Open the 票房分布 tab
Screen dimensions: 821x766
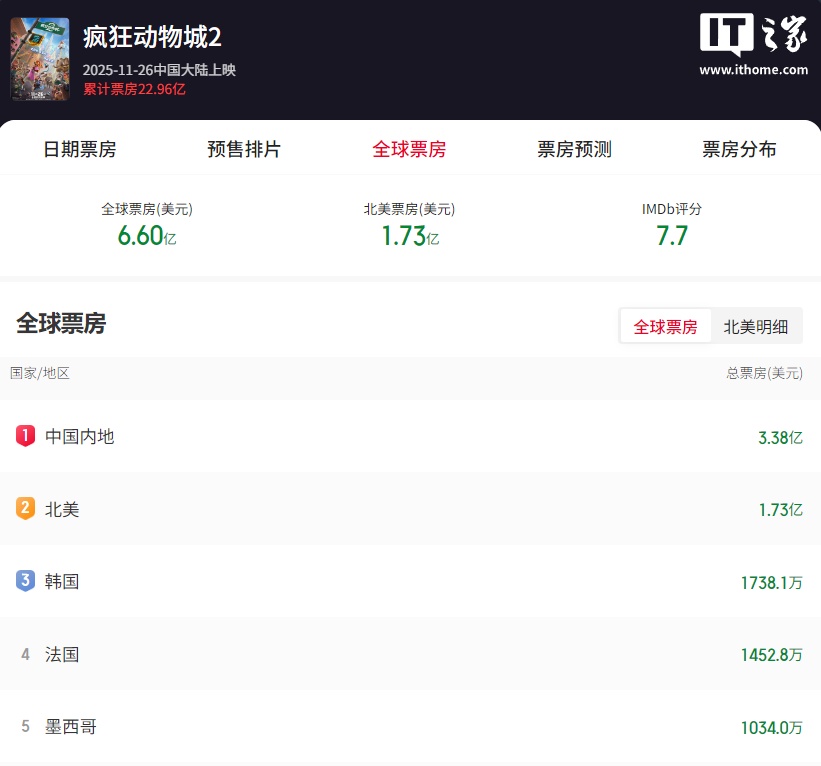739,150
